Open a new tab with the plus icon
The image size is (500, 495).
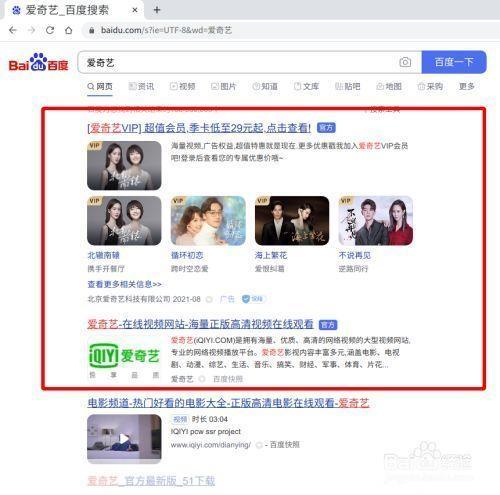[x=157, y=10]
